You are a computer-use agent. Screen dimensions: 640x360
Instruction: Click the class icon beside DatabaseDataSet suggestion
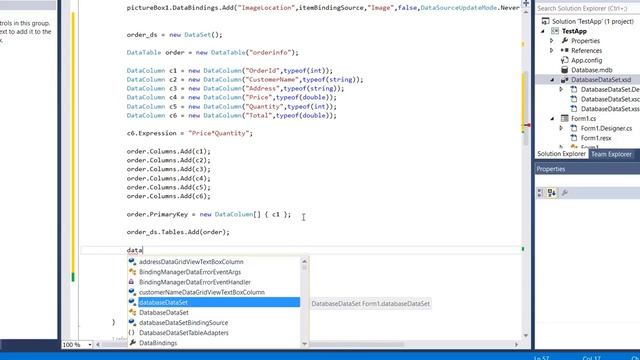pos(132,312)
